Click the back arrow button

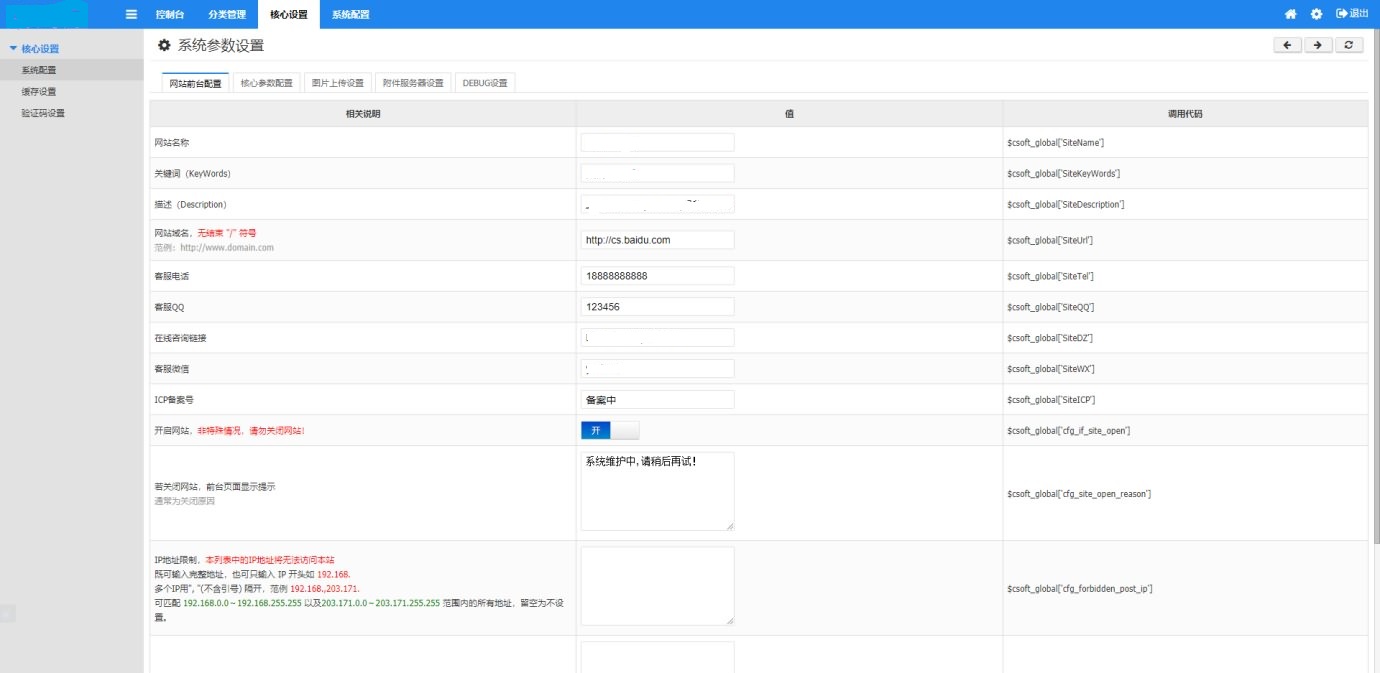[x=1287, y=45]
